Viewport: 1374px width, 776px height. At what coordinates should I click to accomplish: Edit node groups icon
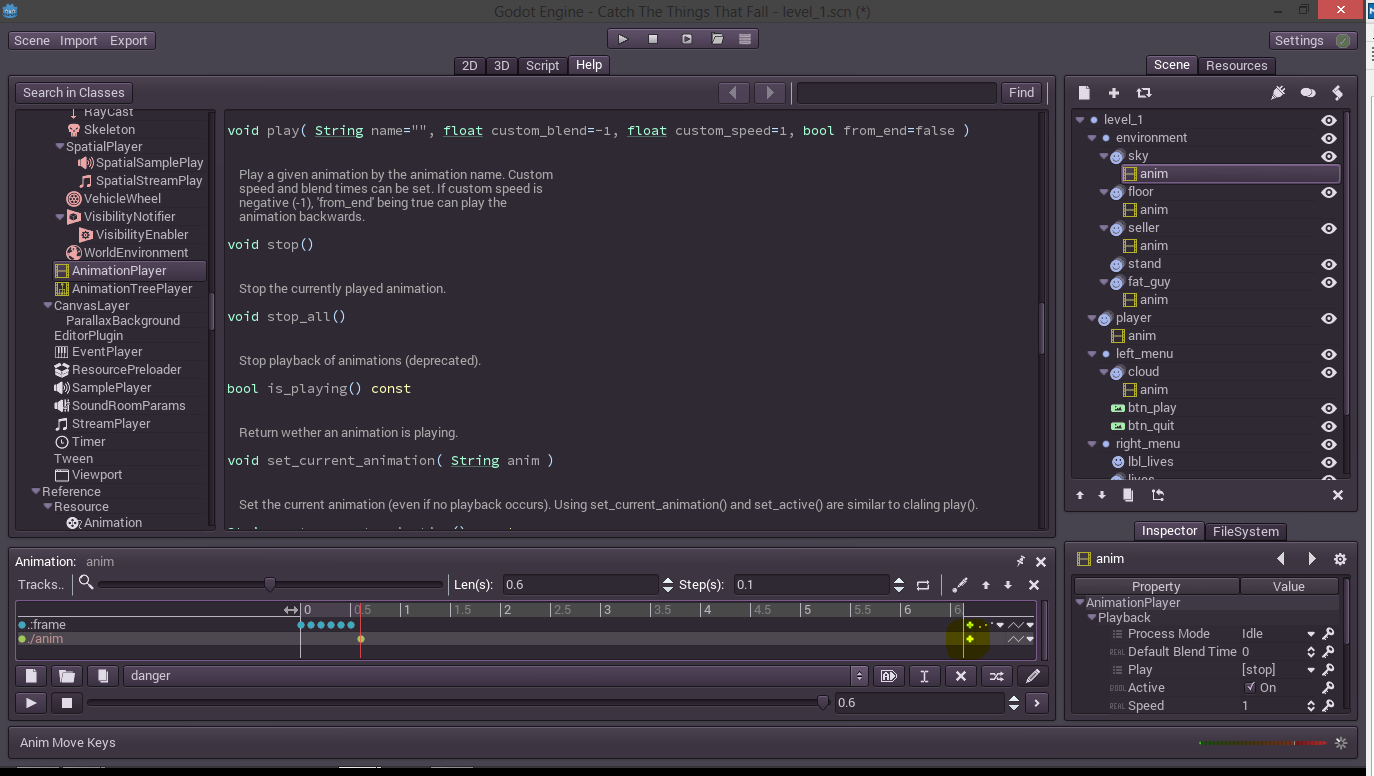tap(1307, 92)
